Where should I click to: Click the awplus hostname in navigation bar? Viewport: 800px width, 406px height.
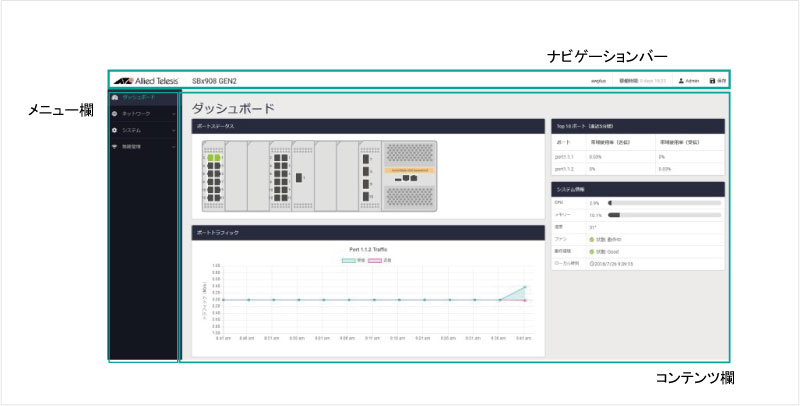[598, 81]
